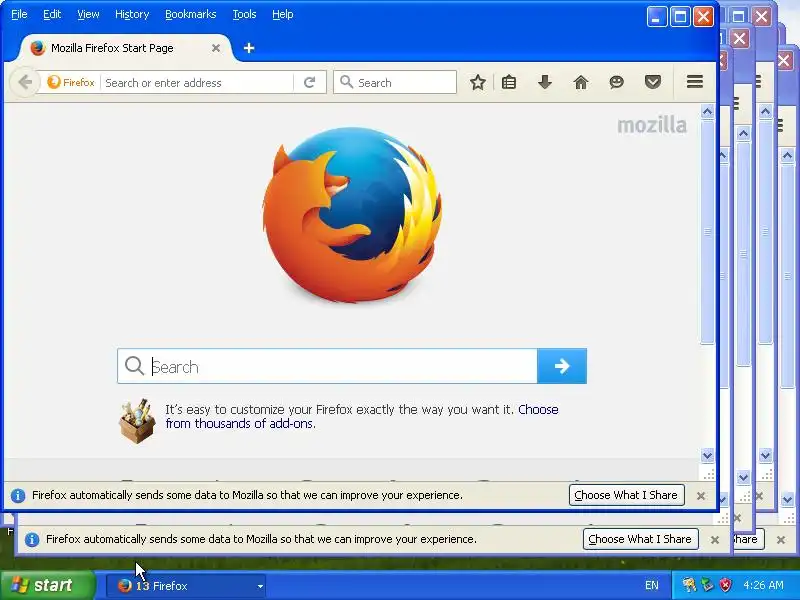The height and width of the screenshot is (600, 800).
Task: Click the system clock showing 4:26 AM
Action: pos(763,585)
